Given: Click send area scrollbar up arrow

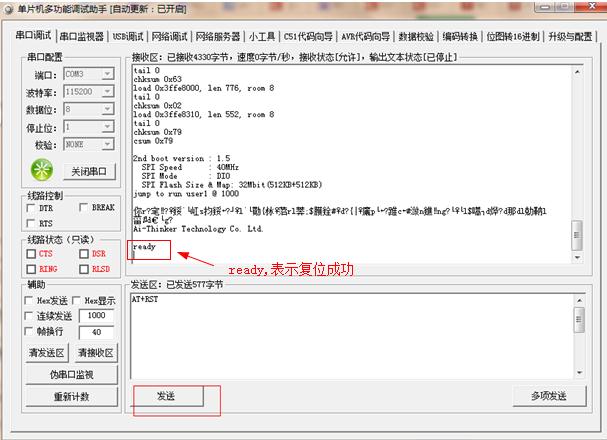Looking at the screenshot, I should pyautogui.click(x=579, y=300).
